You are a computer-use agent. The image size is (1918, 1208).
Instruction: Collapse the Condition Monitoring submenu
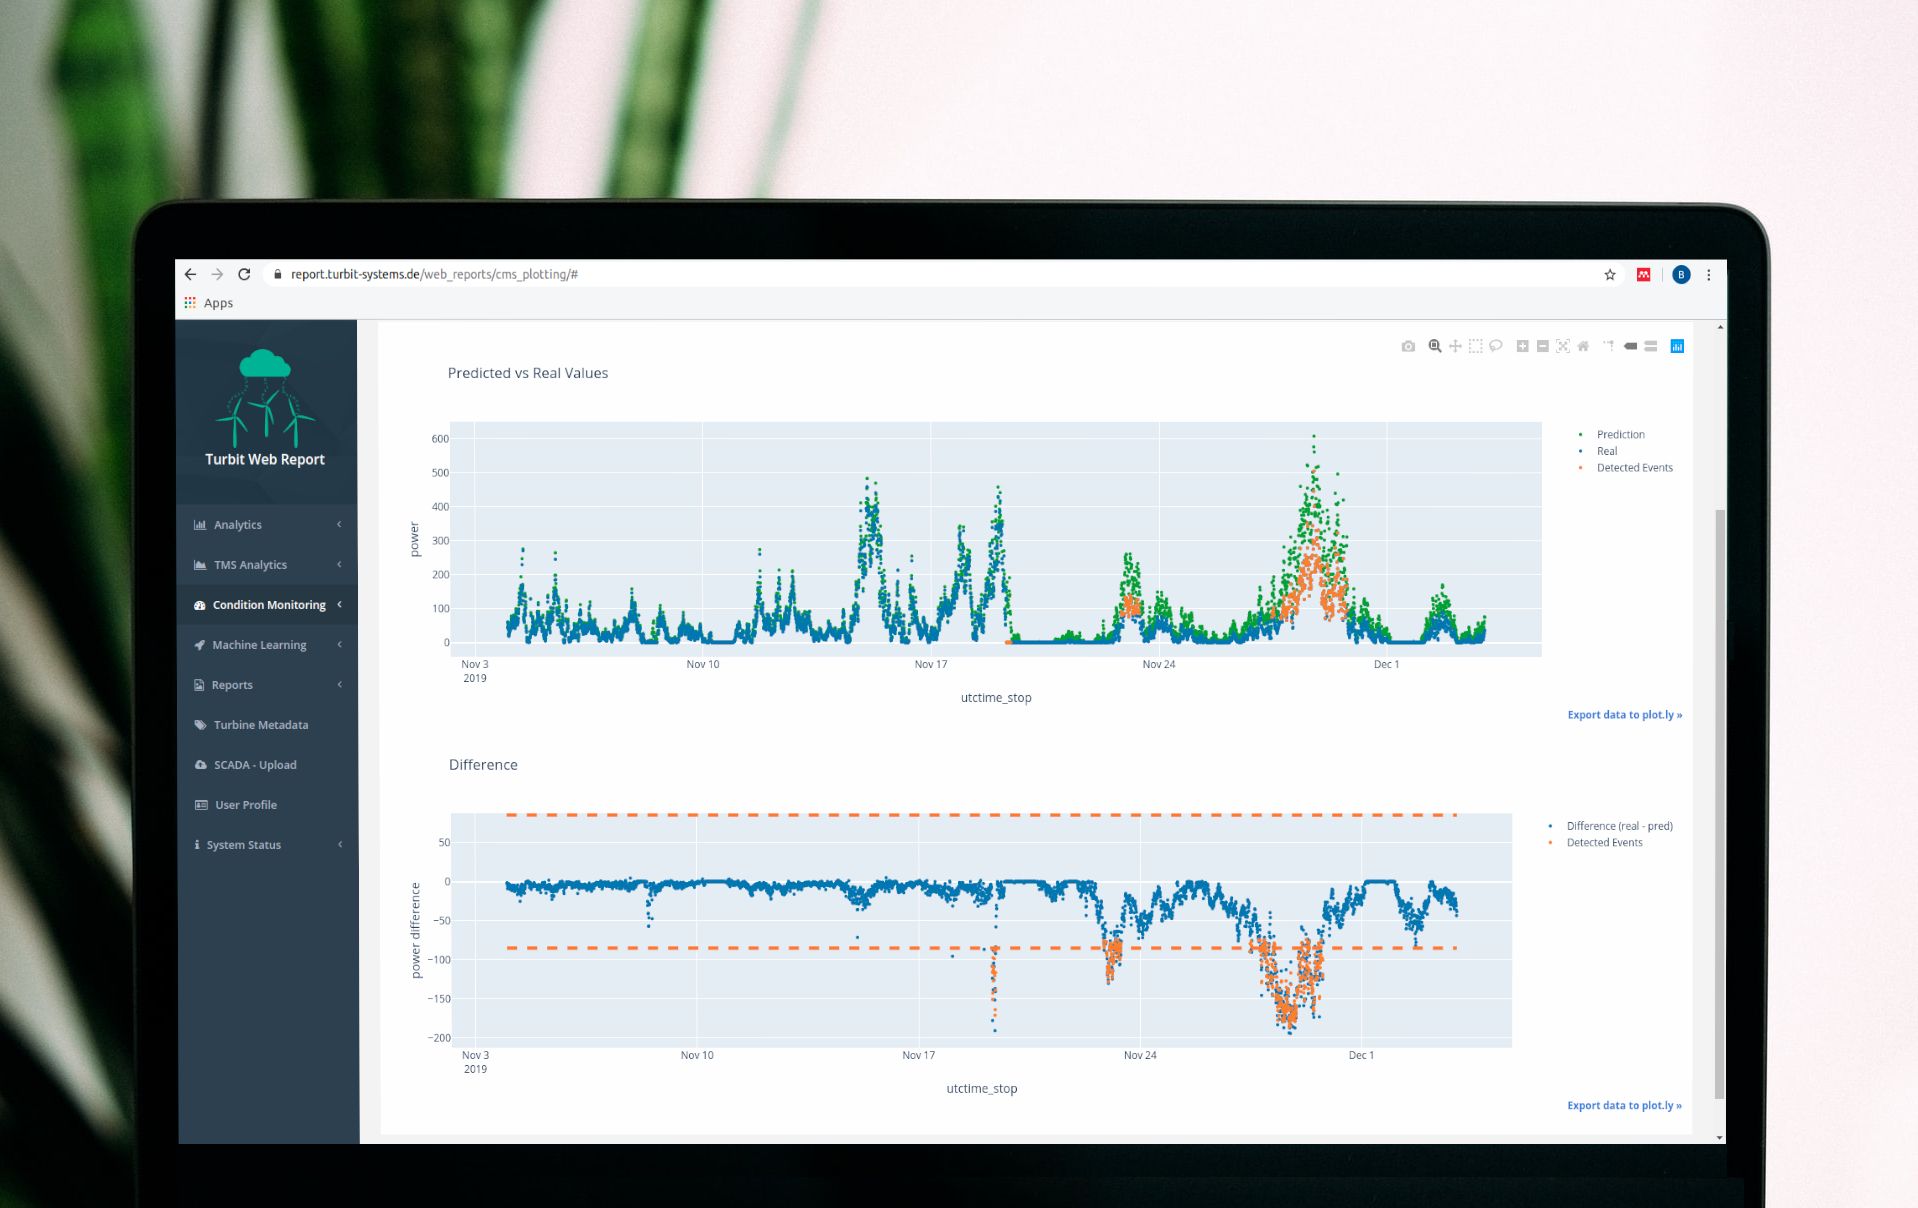tap(266, 604)
